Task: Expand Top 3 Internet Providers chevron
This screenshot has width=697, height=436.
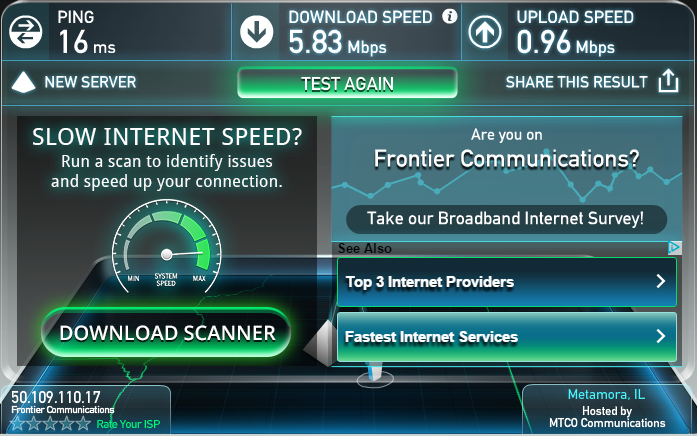Action: 661,281
